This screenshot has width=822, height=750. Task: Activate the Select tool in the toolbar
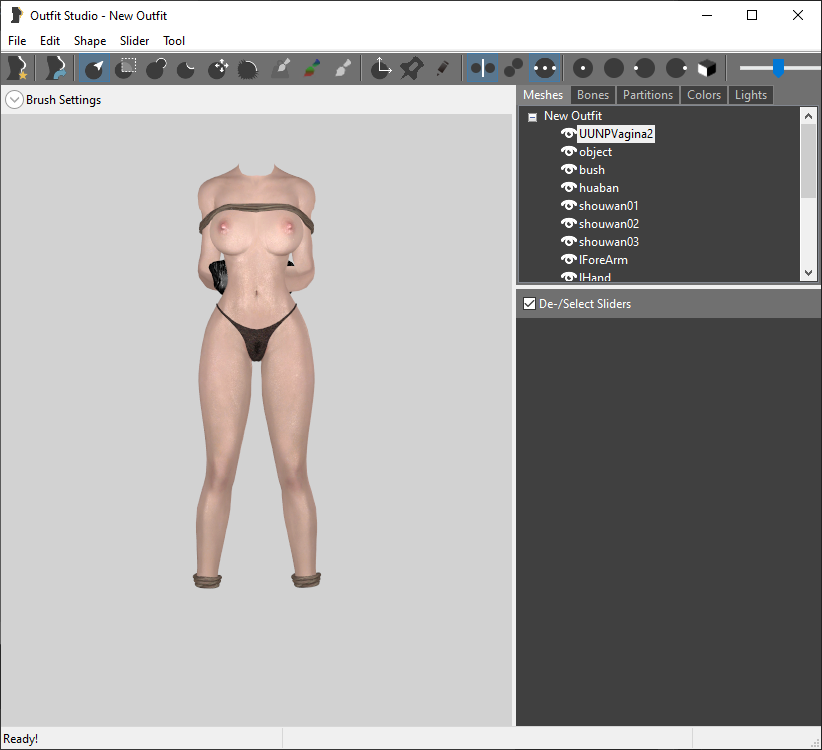[x=94, y=68]
